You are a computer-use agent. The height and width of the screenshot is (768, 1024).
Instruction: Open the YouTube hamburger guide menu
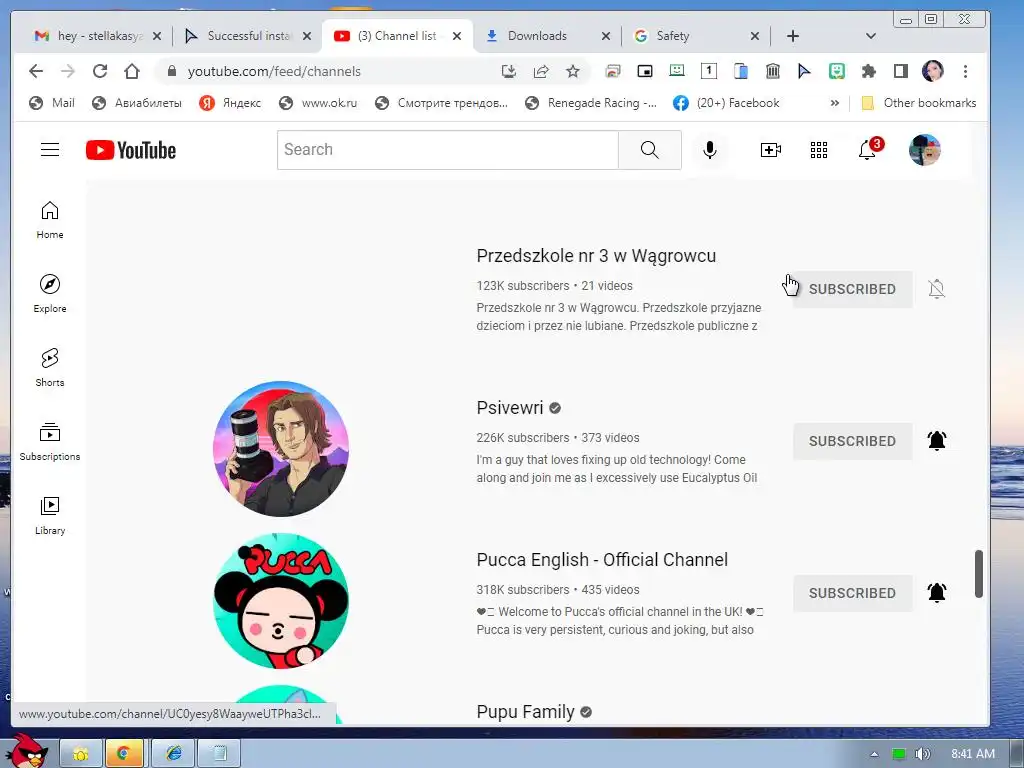50,150
